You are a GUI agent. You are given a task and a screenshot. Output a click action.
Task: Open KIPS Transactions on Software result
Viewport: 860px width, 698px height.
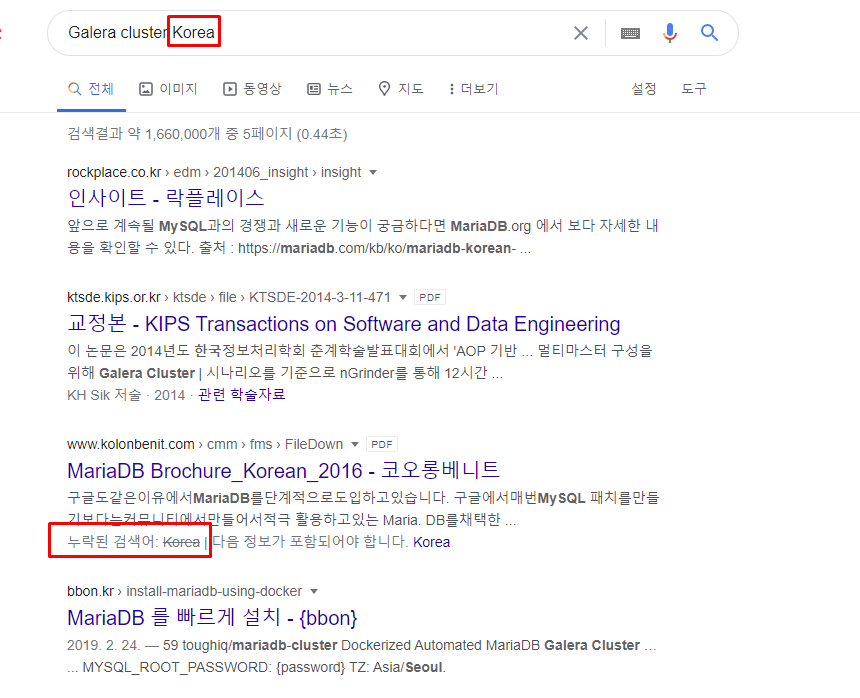coord(343,324)
